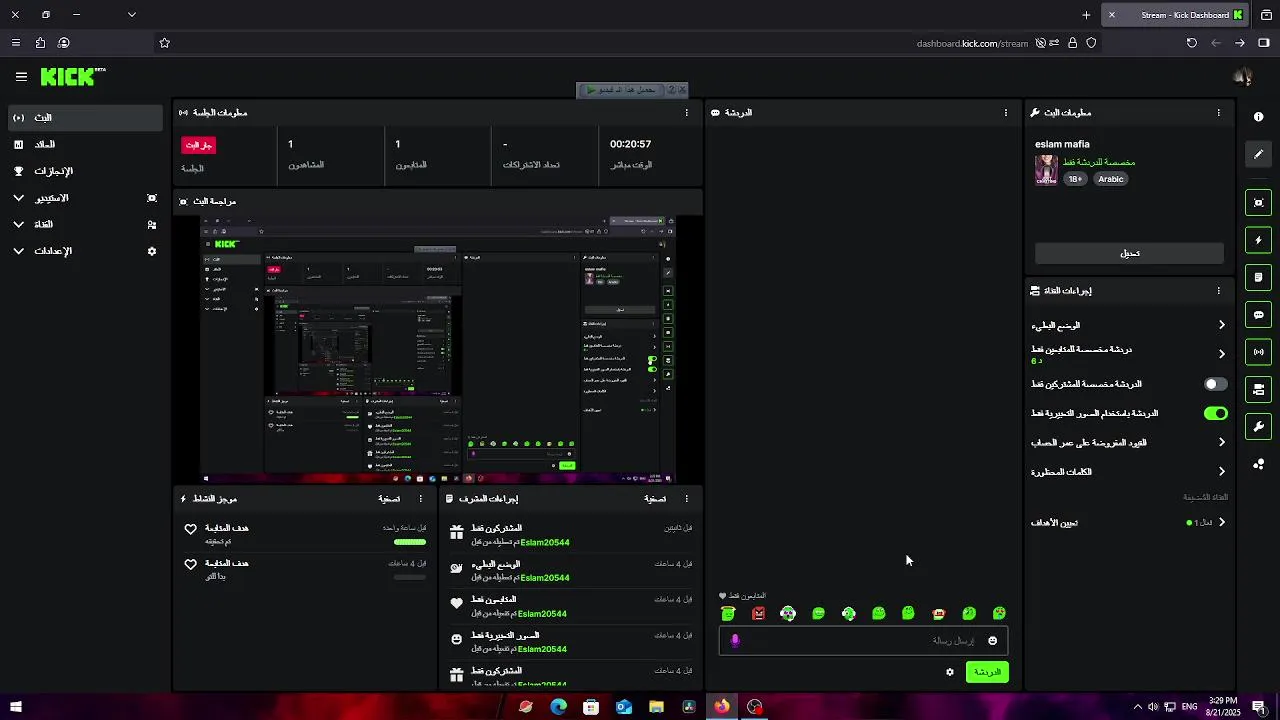This screenshot has width=1280, height=720.
Task: Toggle the wrench stream info widget icon
Action: [1258, 427]
